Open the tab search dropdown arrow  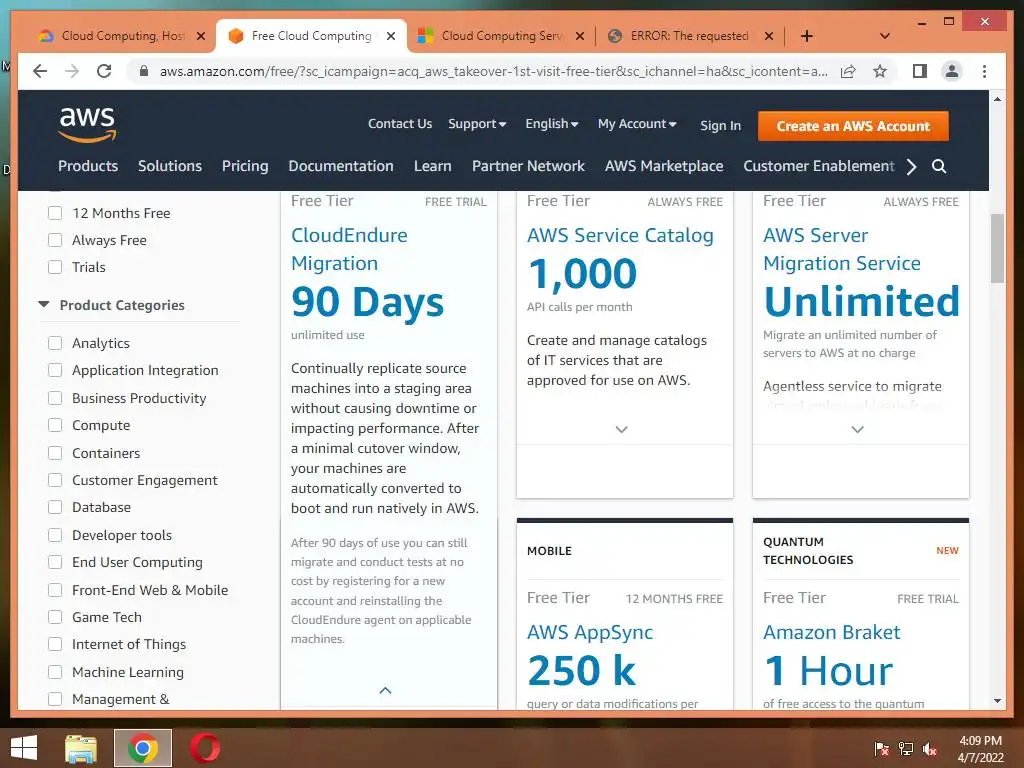(885, 36)
